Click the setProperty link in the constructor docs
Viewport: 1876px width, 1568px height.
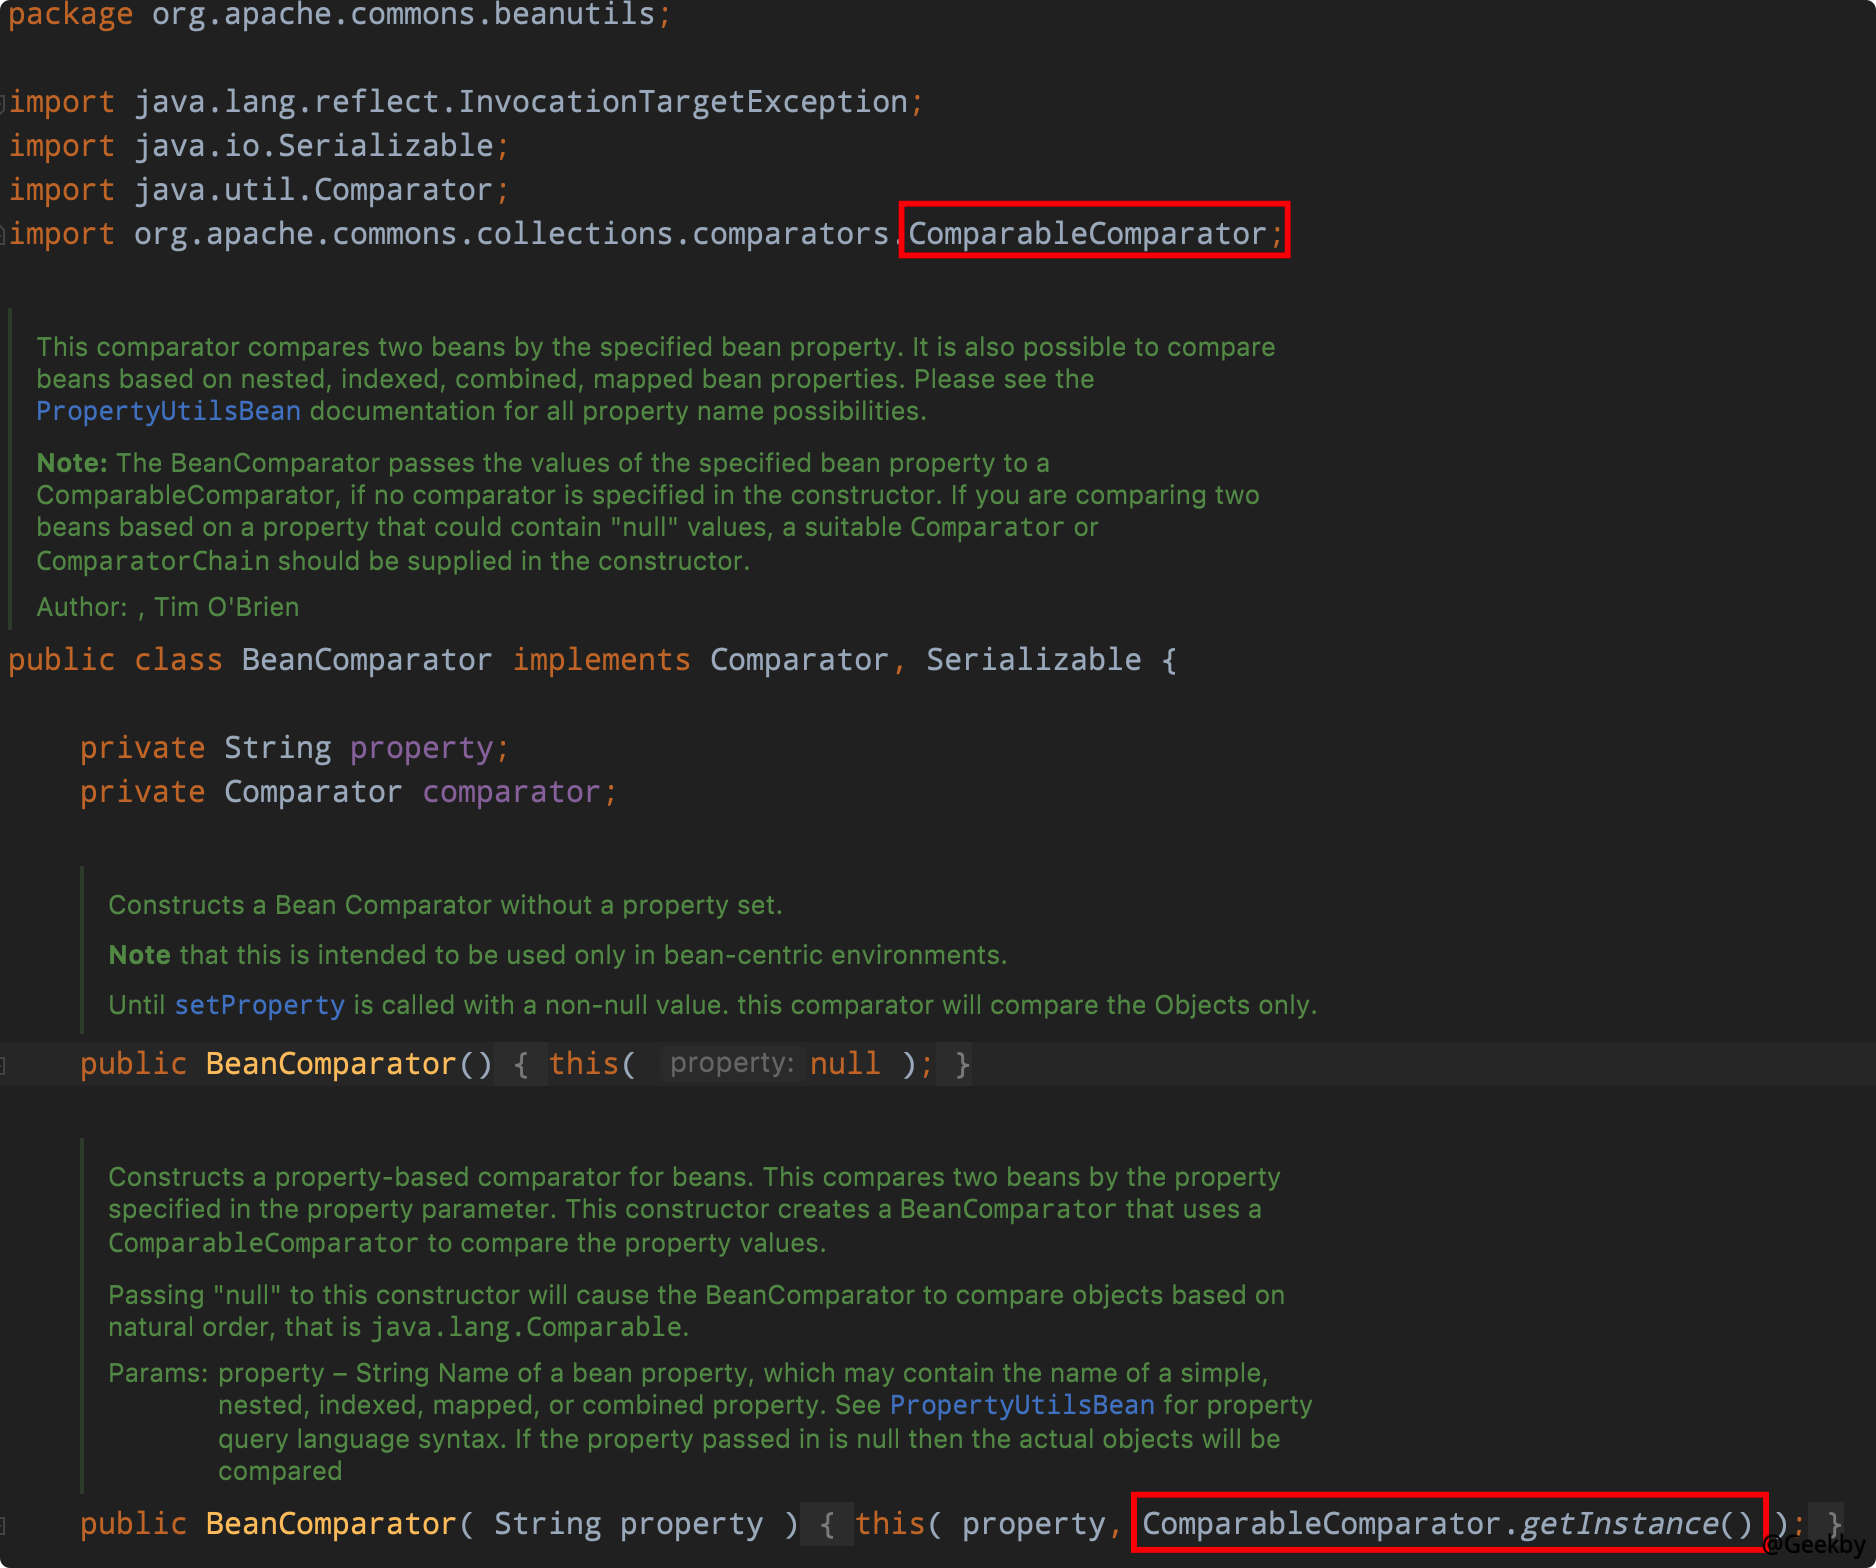tap(258, 1005)
